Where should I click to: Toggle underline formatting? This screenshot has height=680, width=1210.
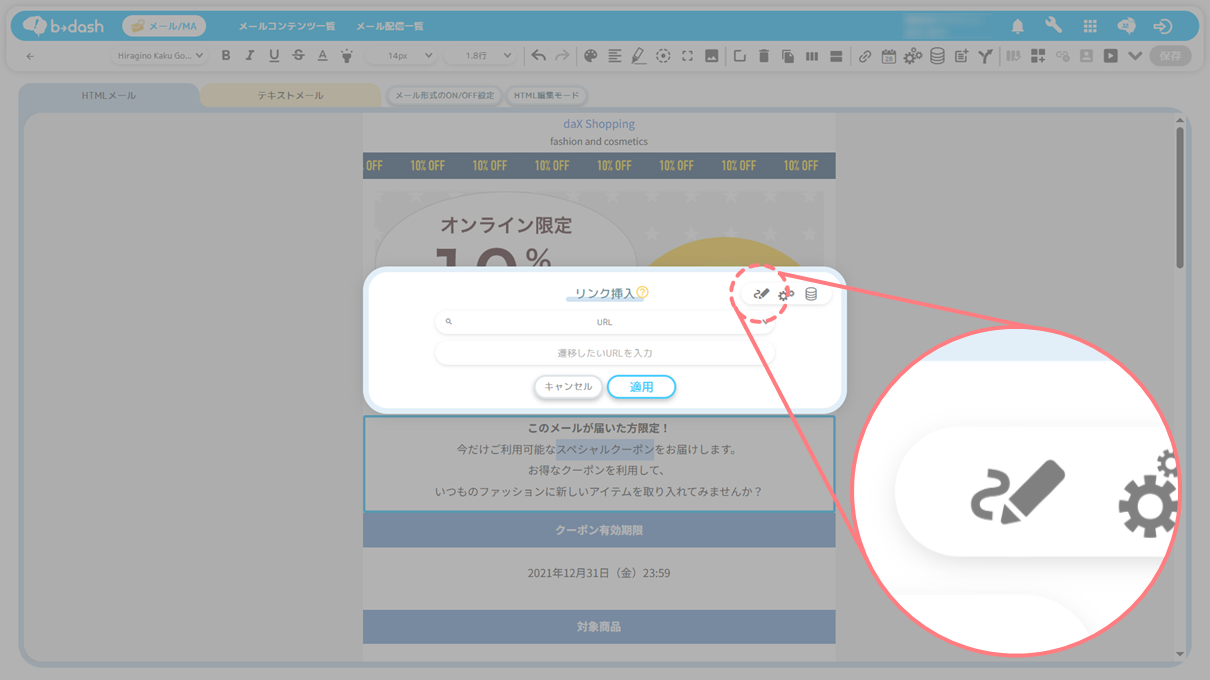tap(274, 56)
